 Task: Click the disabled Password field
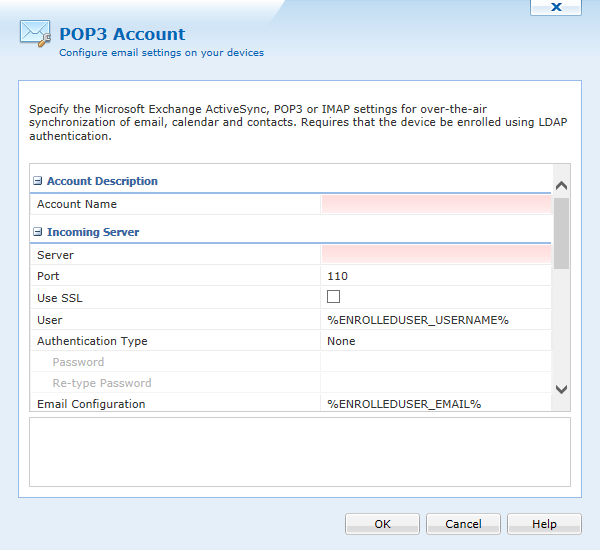click(436, 362)
